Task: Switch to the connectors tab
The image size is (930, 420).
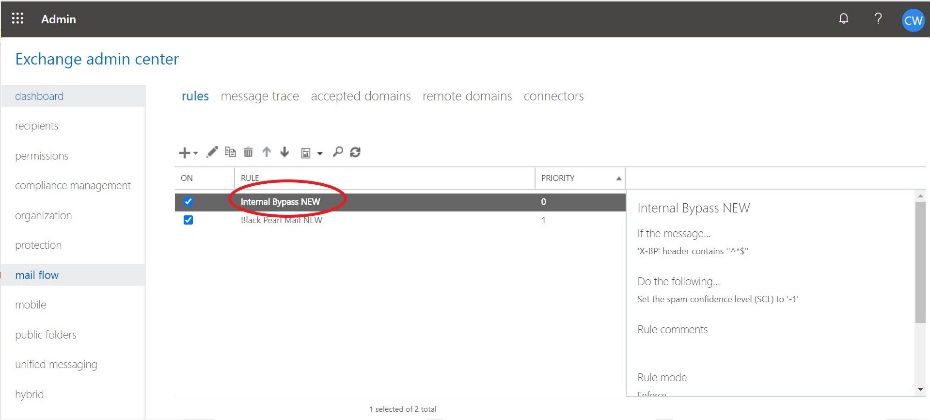Action: pyautogui.click(x=553, y=96)
